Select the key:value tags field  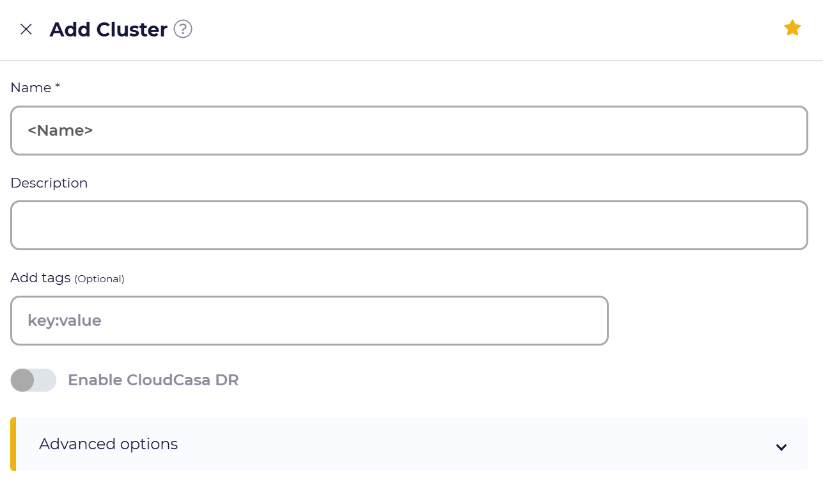[309, 321]
